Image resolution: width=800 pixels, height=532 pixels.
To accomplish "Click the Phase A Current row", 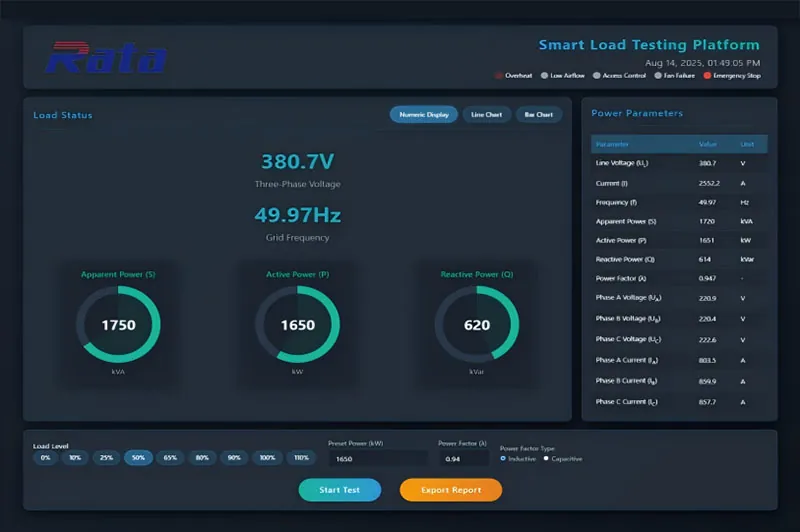I will tap(679, 360).
